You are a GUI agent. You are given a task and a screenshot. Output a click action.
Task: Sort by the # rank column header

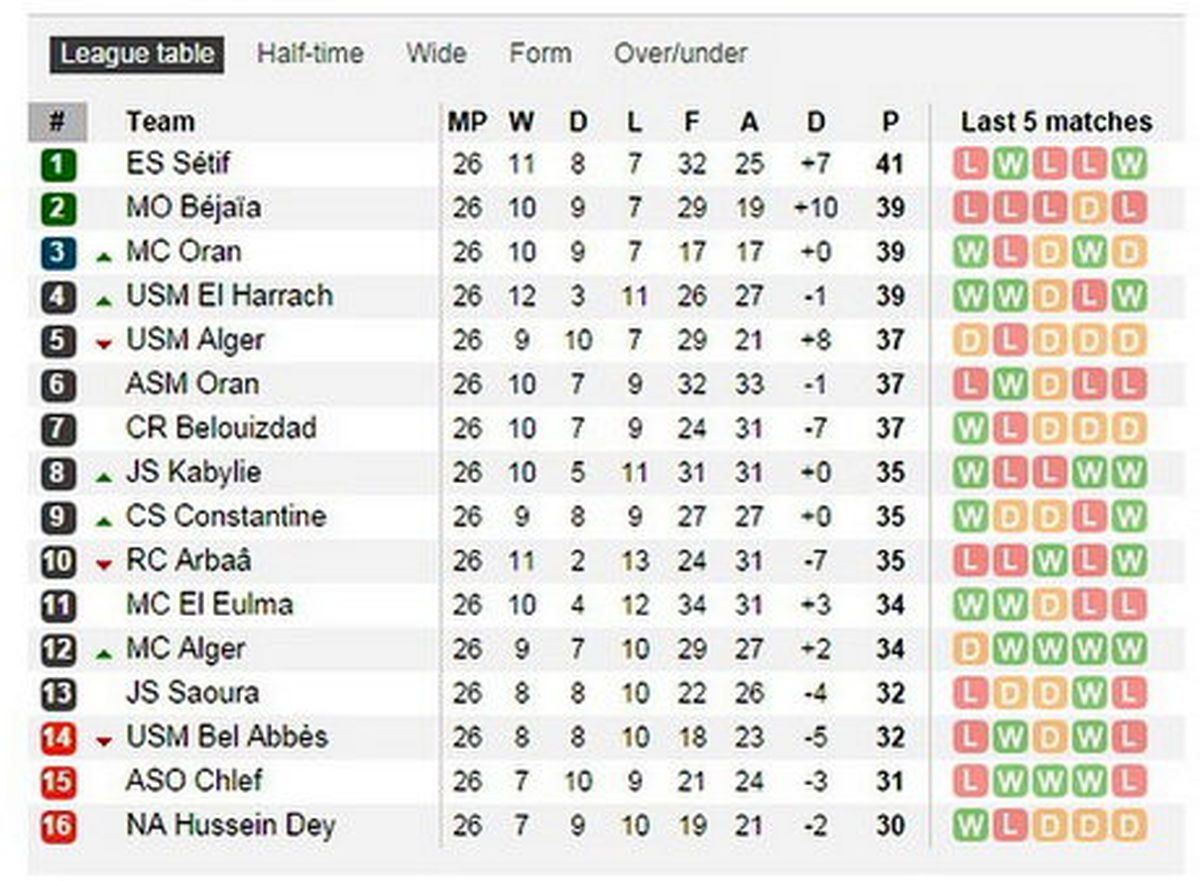57,121
